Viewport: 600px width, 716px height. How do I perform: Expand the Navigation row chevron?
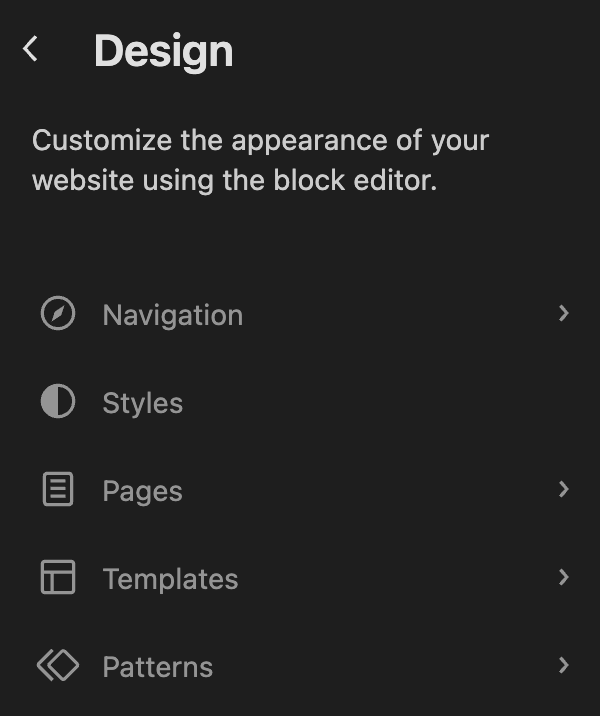point(564,314)
